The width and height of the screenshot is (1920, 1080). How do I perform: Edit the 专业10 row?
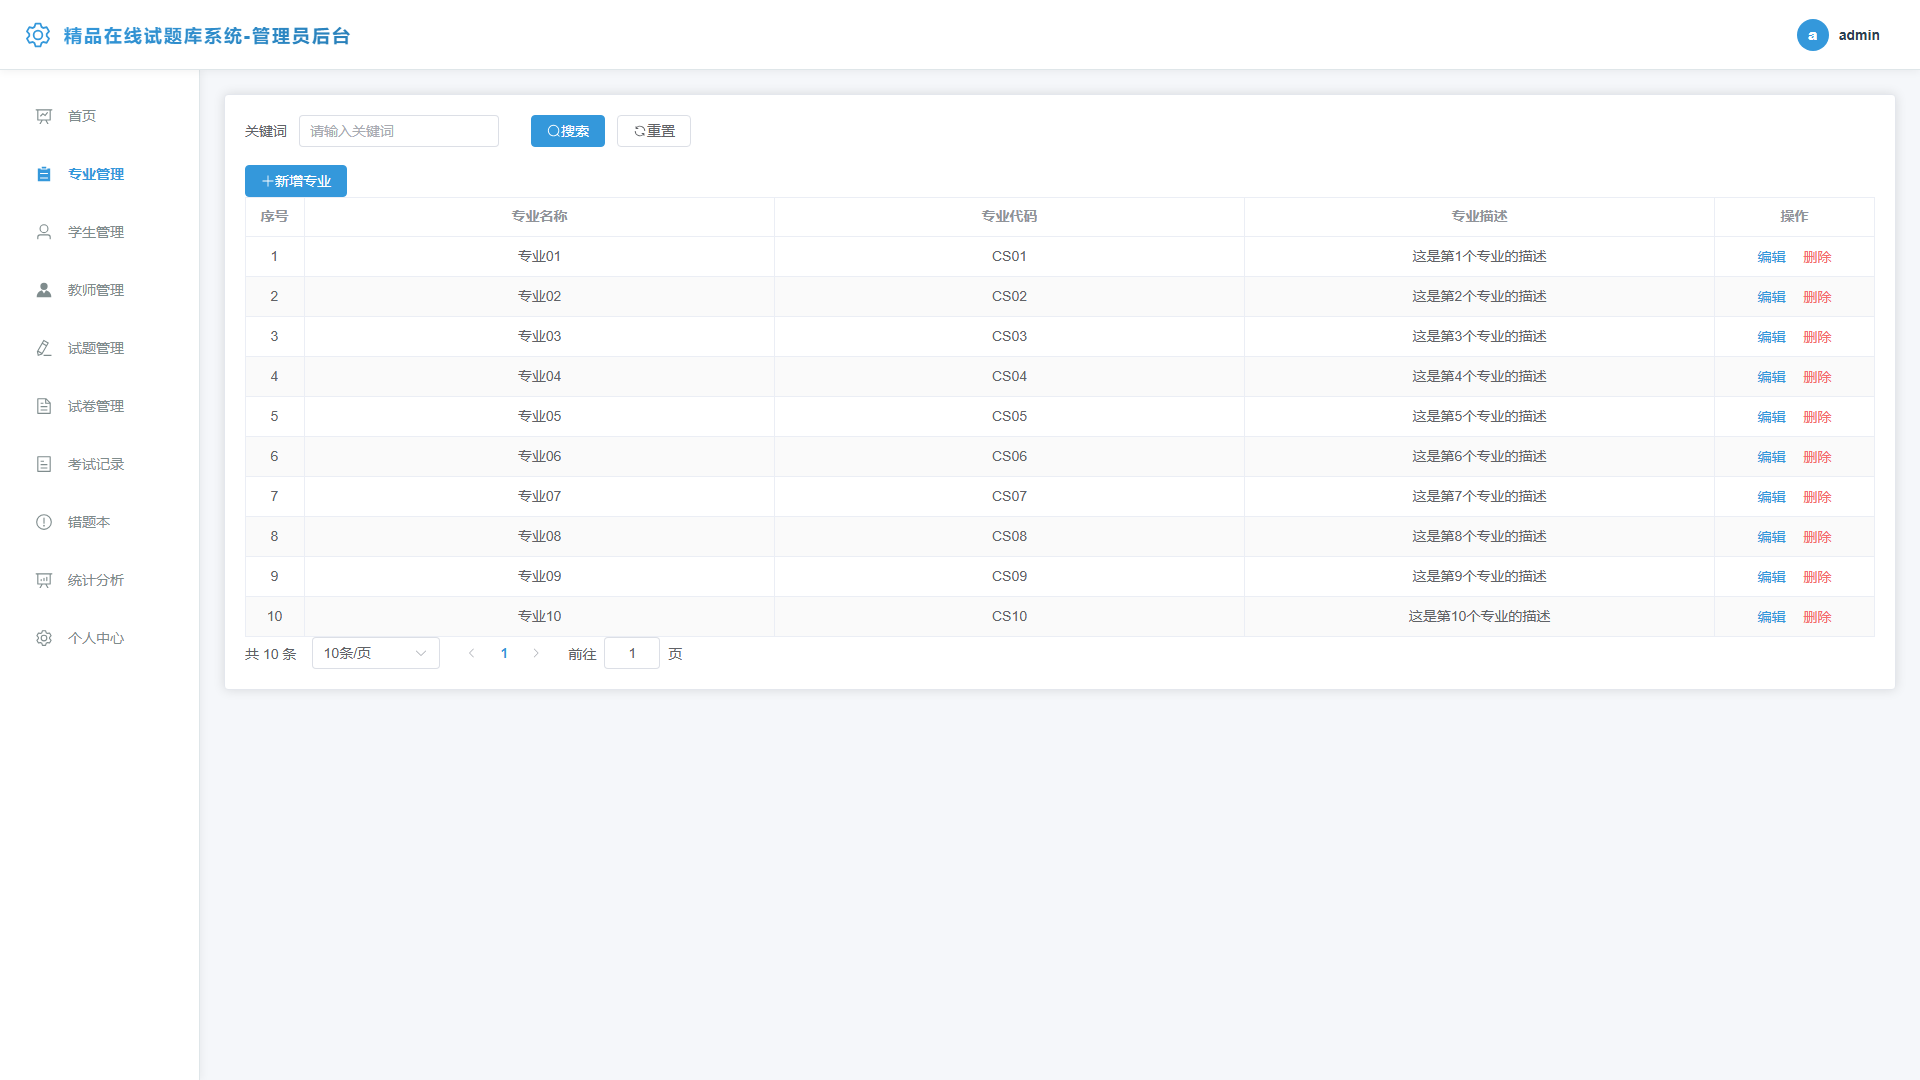pyautogui.click(x=1771, y=617)
